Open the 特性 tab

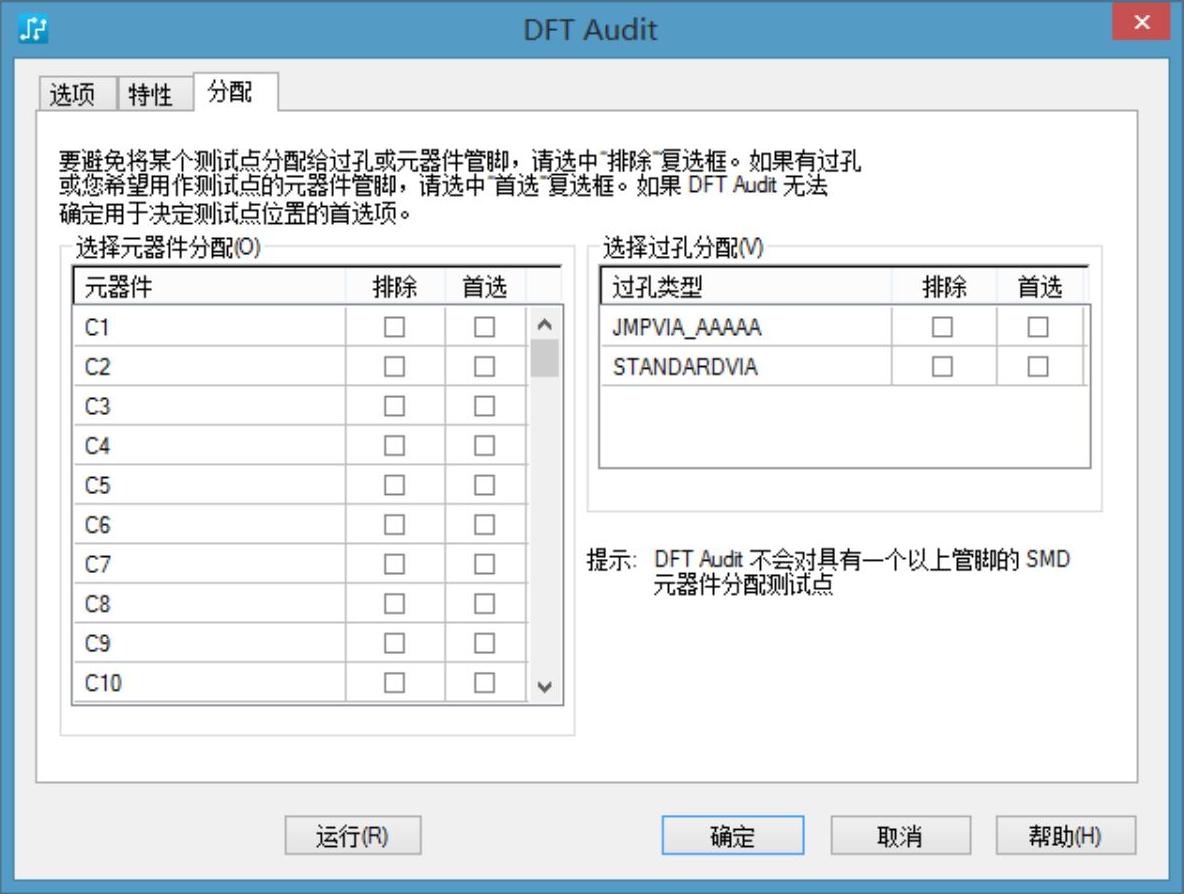click(x=151, y=95)
